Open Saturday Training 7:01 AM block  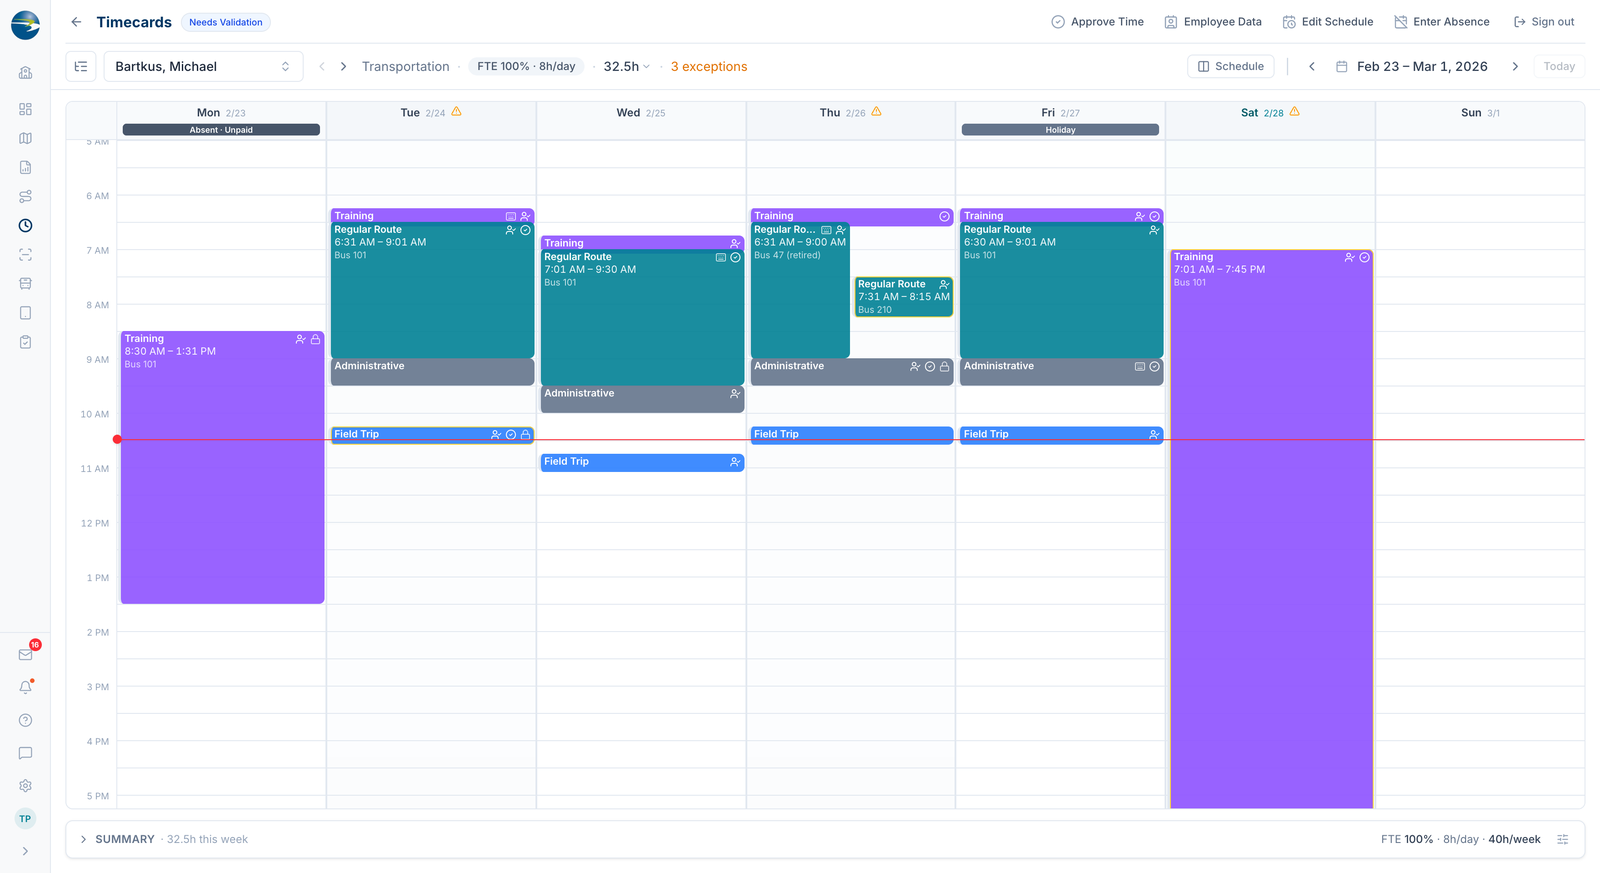(x=1271, y=530)
